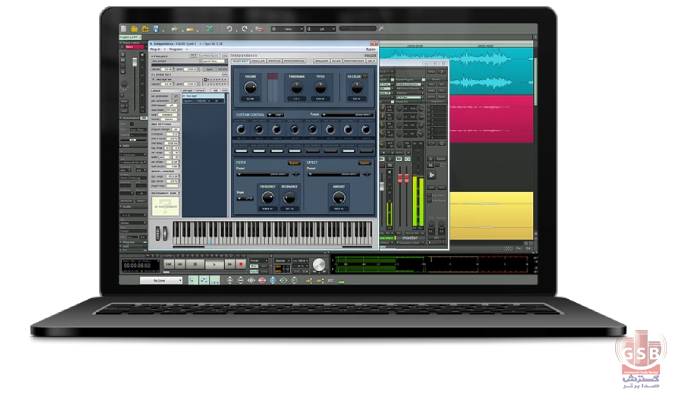Click the open folder icon in toolbar
The image size is (700, 400).
pyautogui.click(x=134, y=31)
